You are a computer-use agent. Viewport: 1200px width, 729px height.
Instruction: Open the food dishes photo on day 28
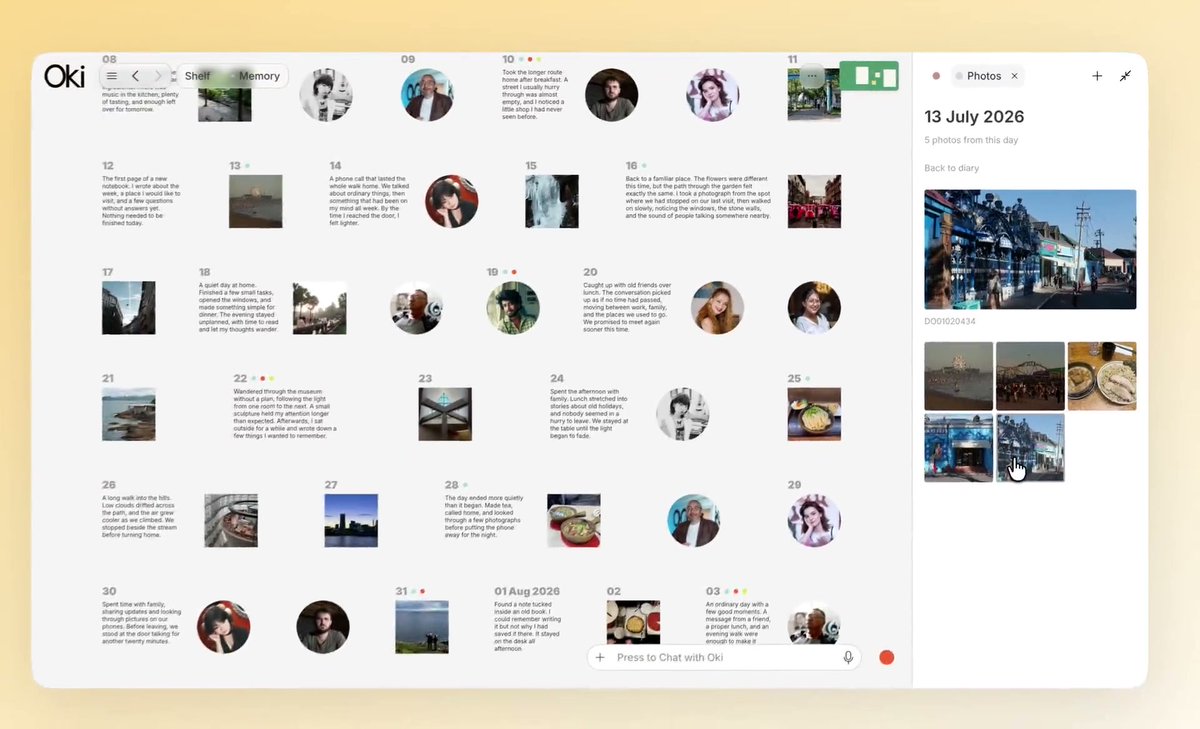574,520
